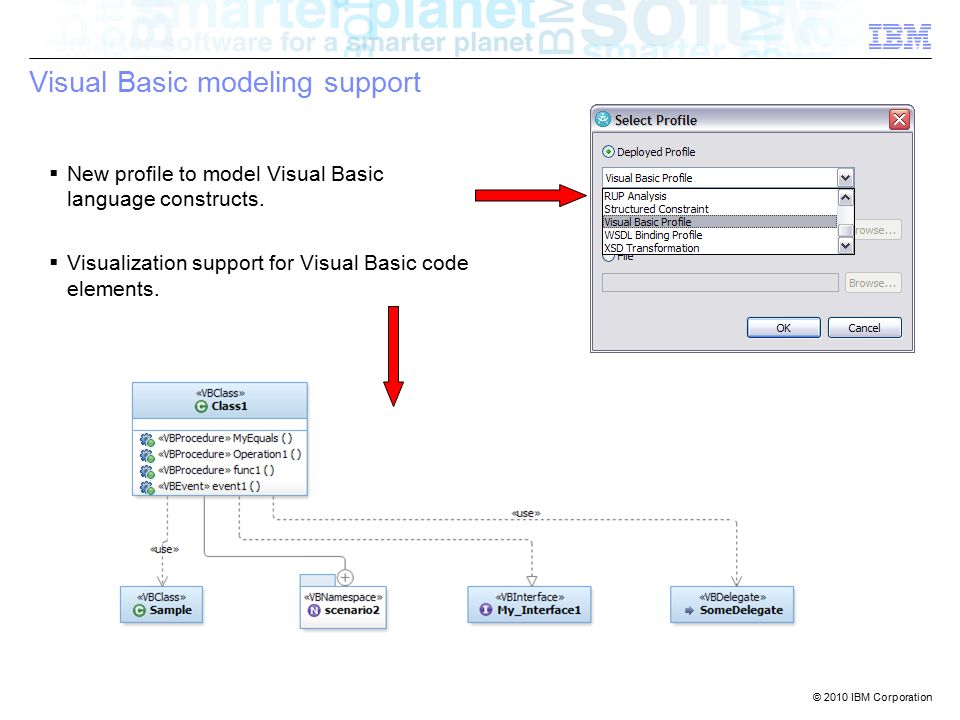Click the SomeDelegate arrow icon

pos(689,610)
